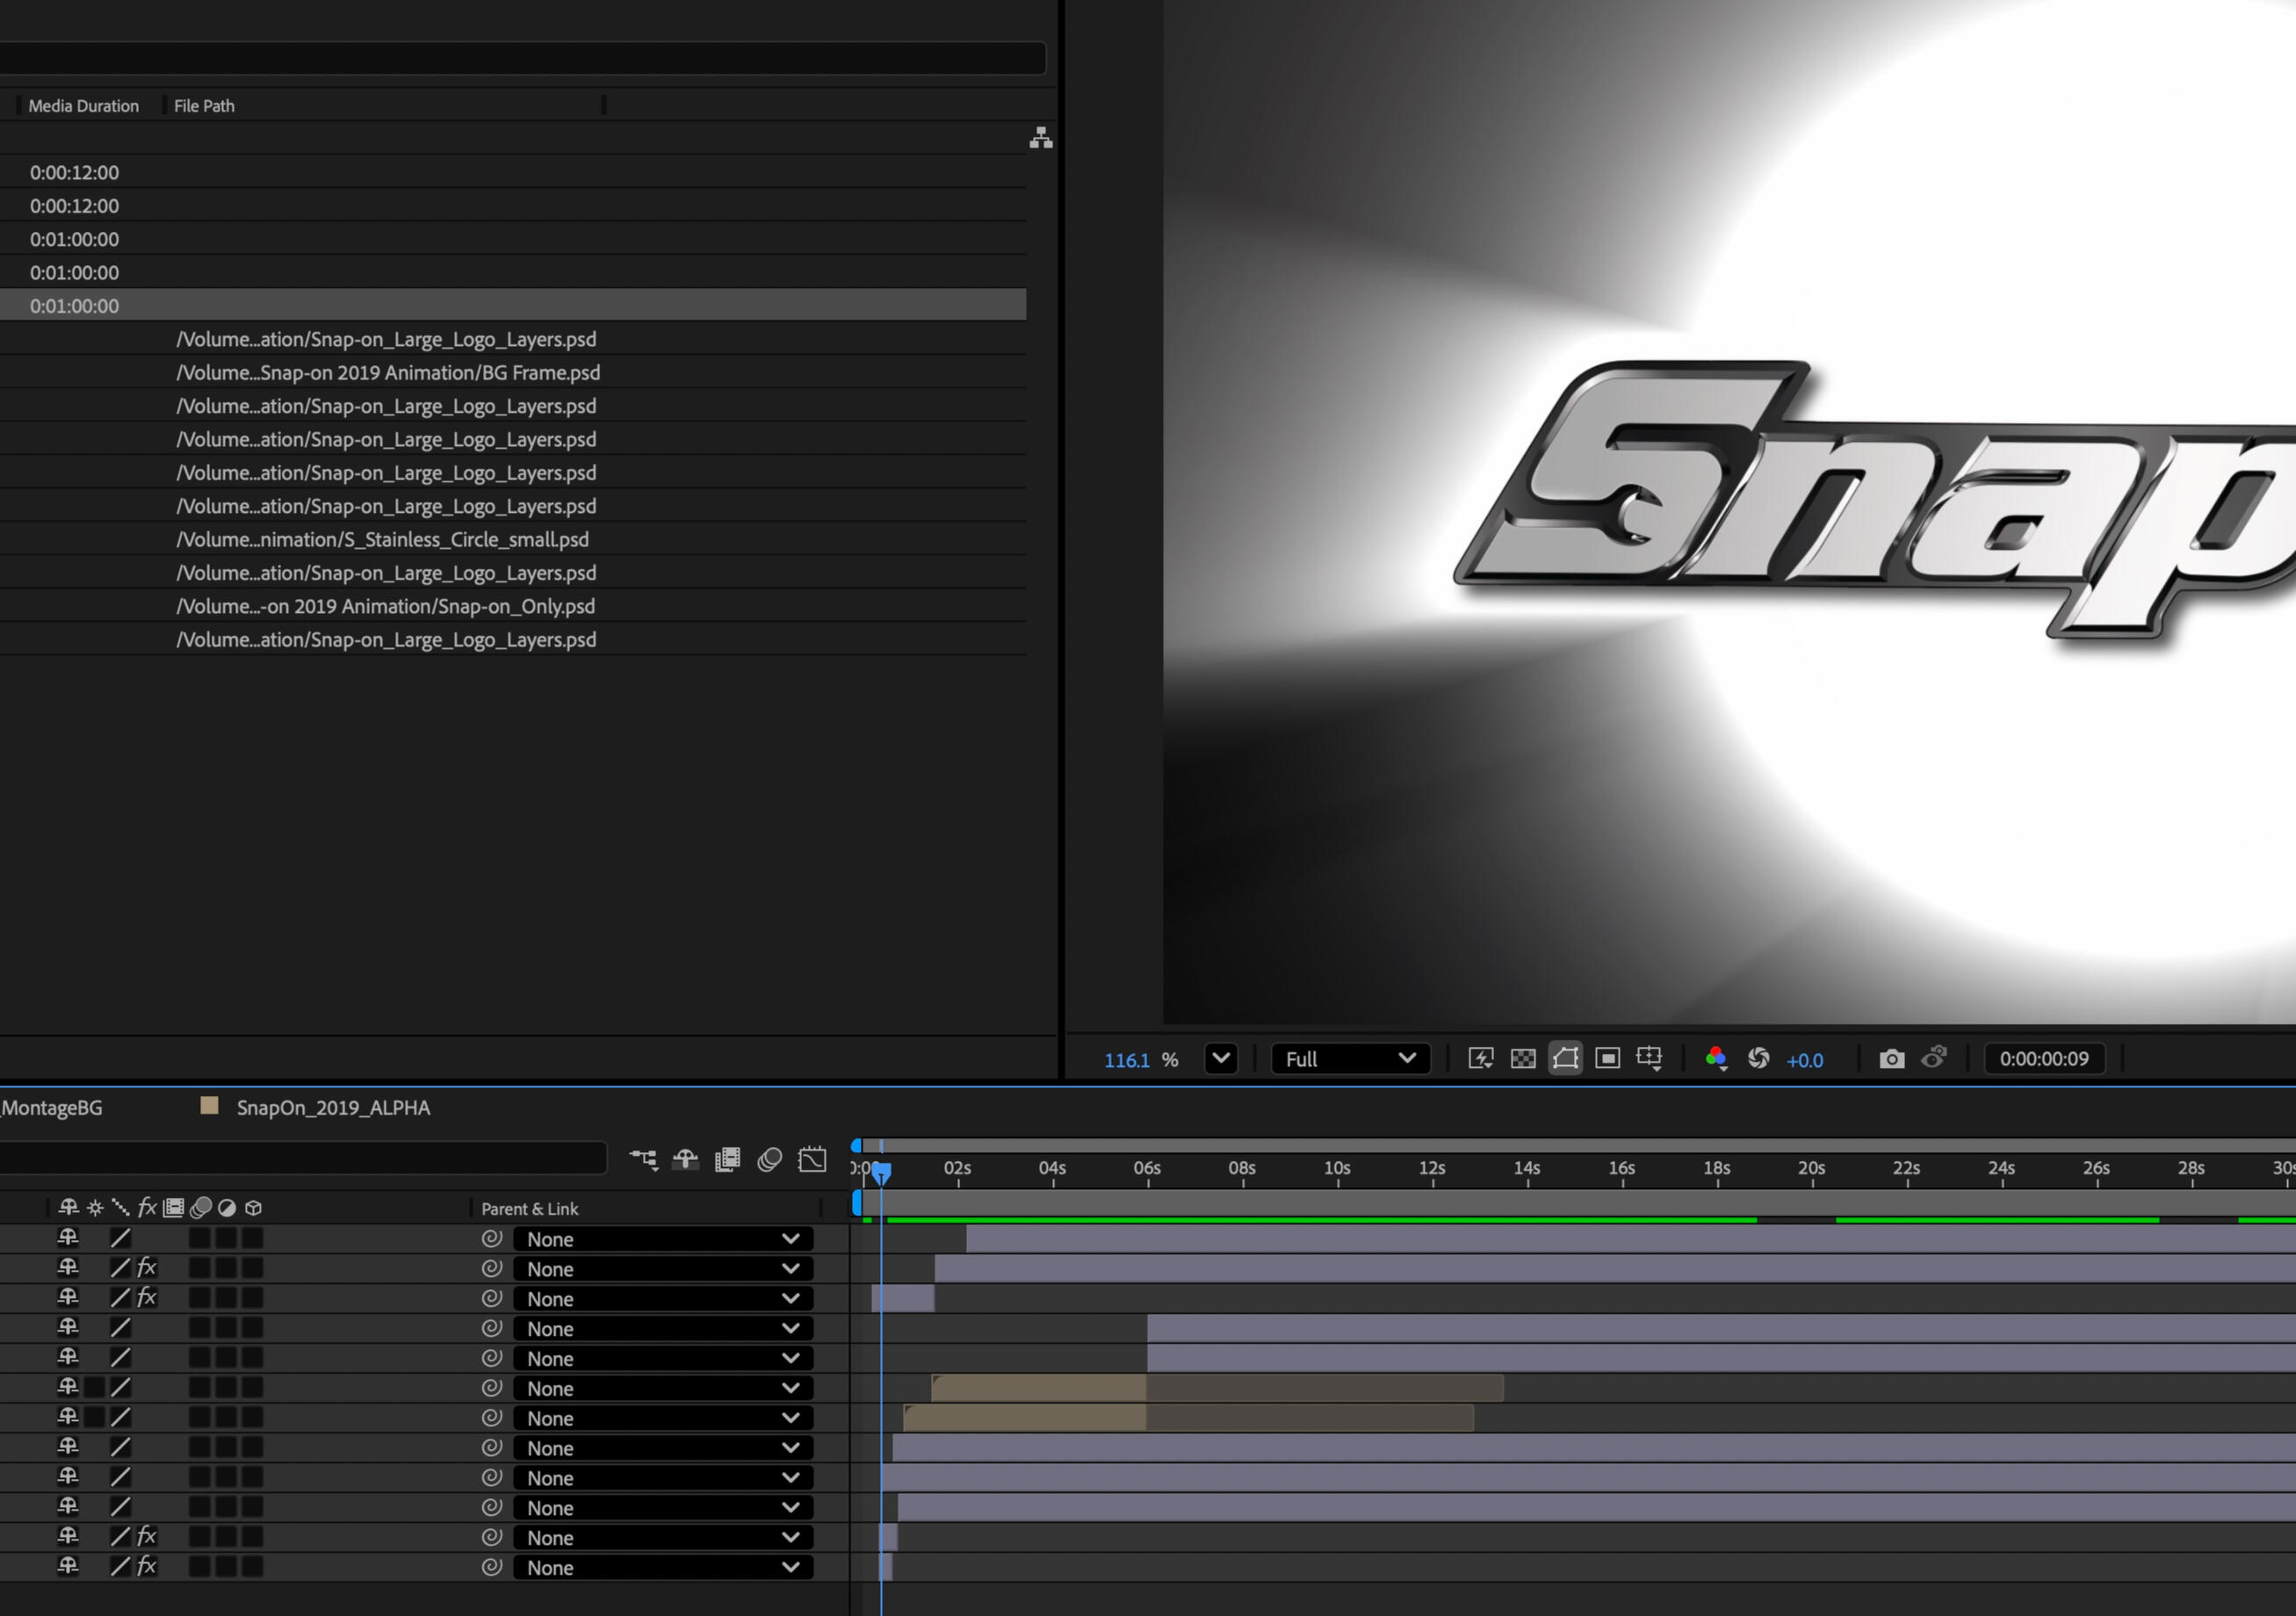The width and height of the screenshot is (2296, 1616).
Task: Open the Full resolution dropdown
Action: [1350, 1059]
